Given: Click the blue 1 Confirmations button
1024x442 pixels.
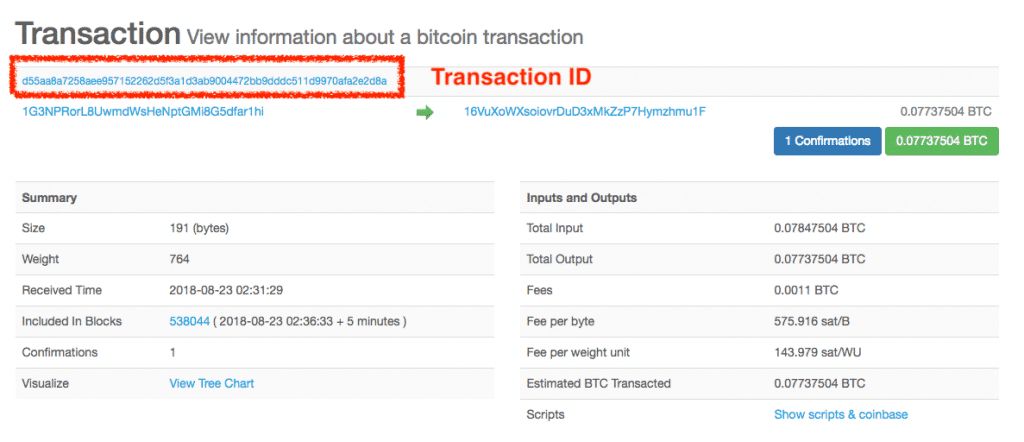Looking at the screenshot, I should click(x=827, y=141).
